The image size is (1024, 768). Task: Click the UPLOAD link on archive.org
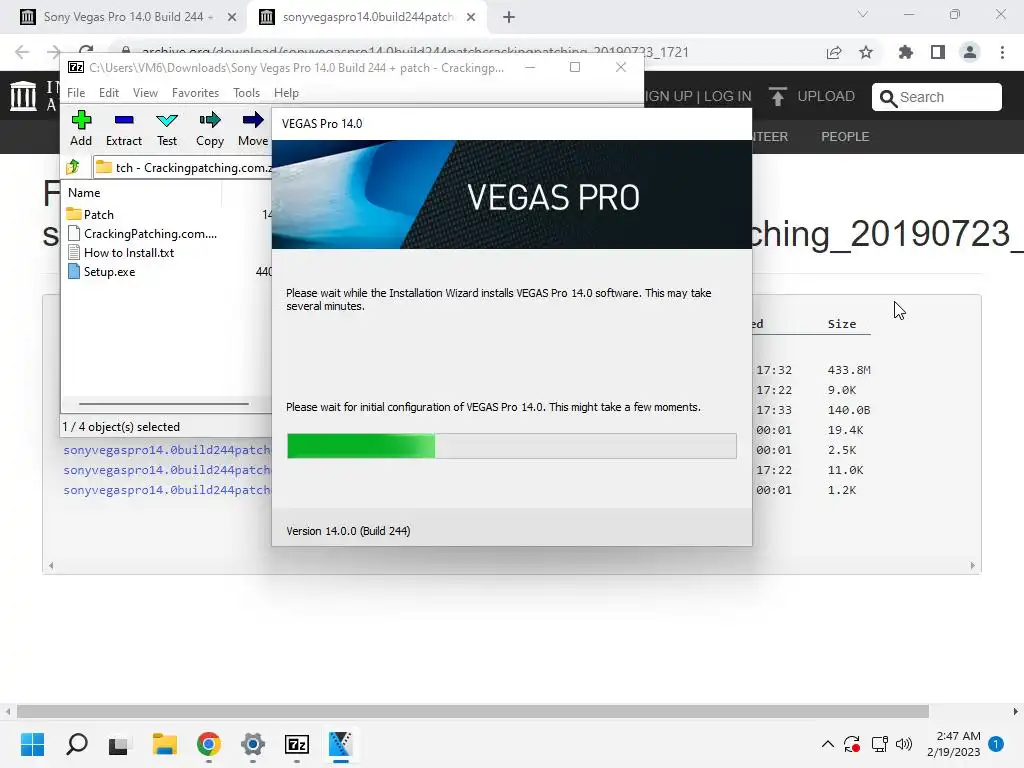(812, 97)
